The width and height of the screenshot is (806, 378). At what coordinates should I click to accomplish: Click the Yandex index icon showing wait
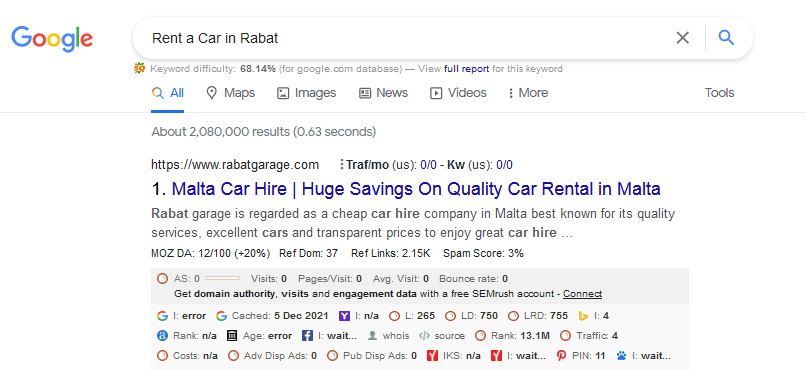pyautogui.click(x=497, y=355)
